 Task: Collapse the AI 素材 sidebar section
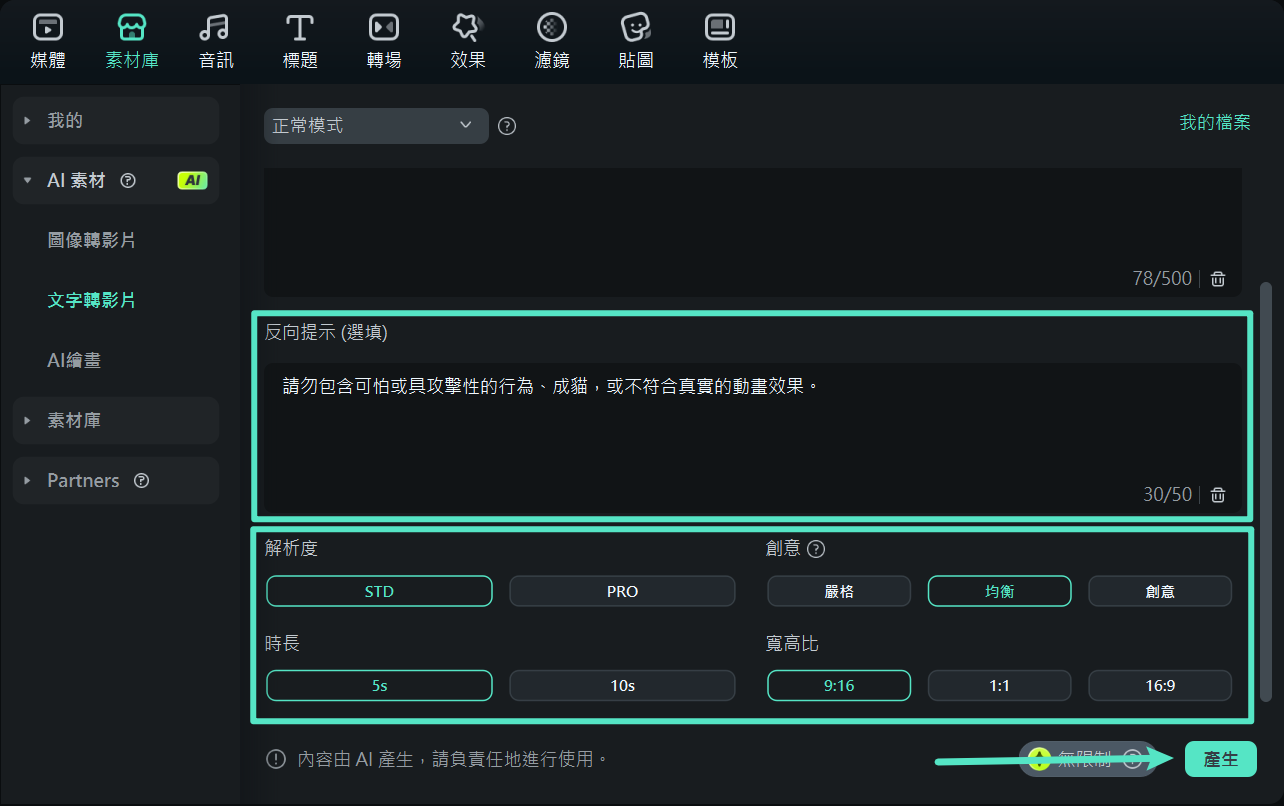pos(116,181)
